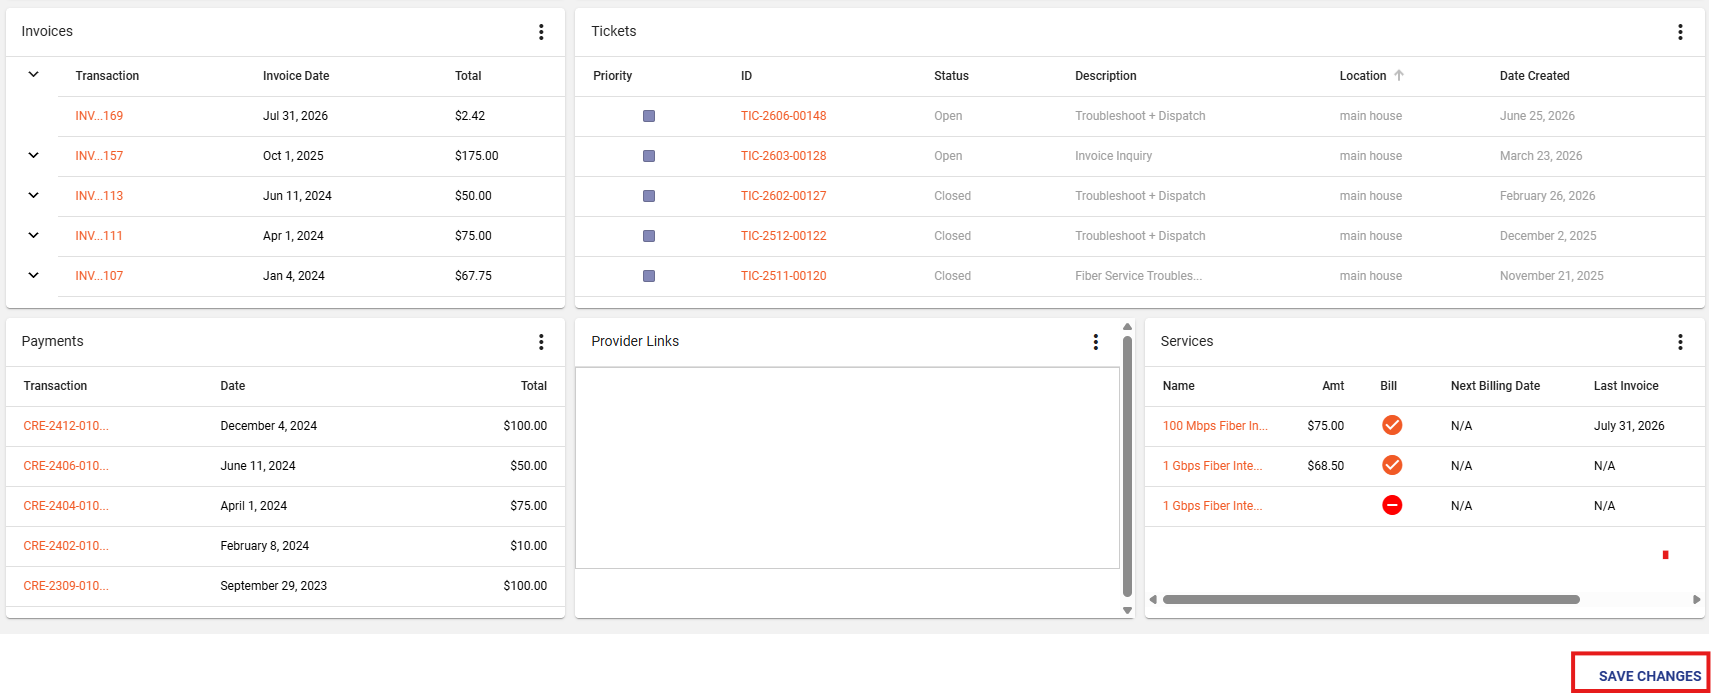Expand all invoices with header chevron
The width and height of the screenshot is (1711, 694).
33,75
